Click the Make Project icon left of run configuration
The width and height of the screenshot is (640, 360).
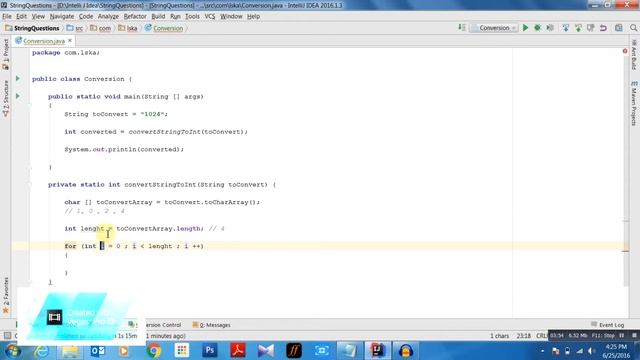(462, 28)
